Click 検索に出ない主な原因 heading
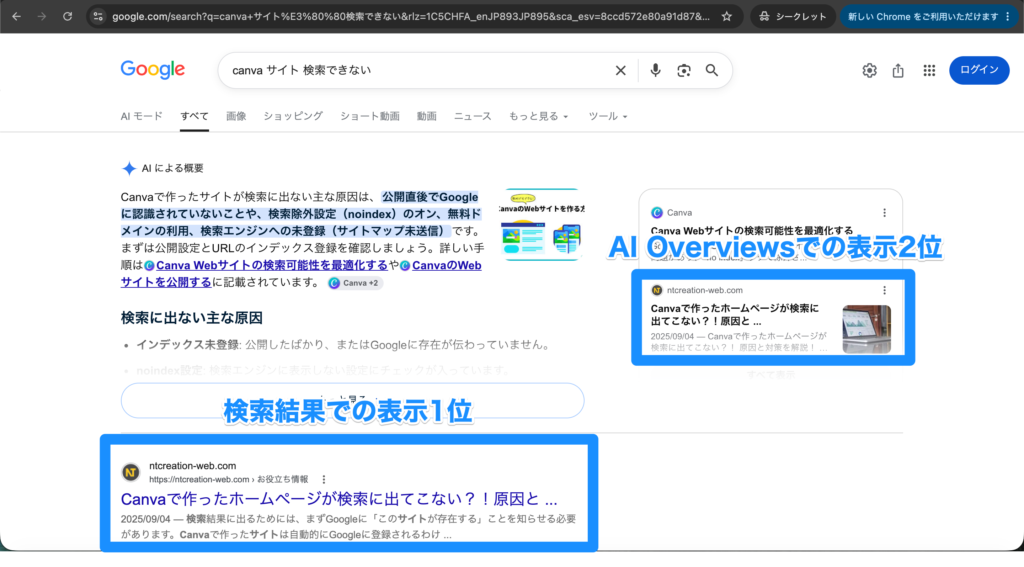1024x567 pixels. pyautogui.click(x=191, y=318)
